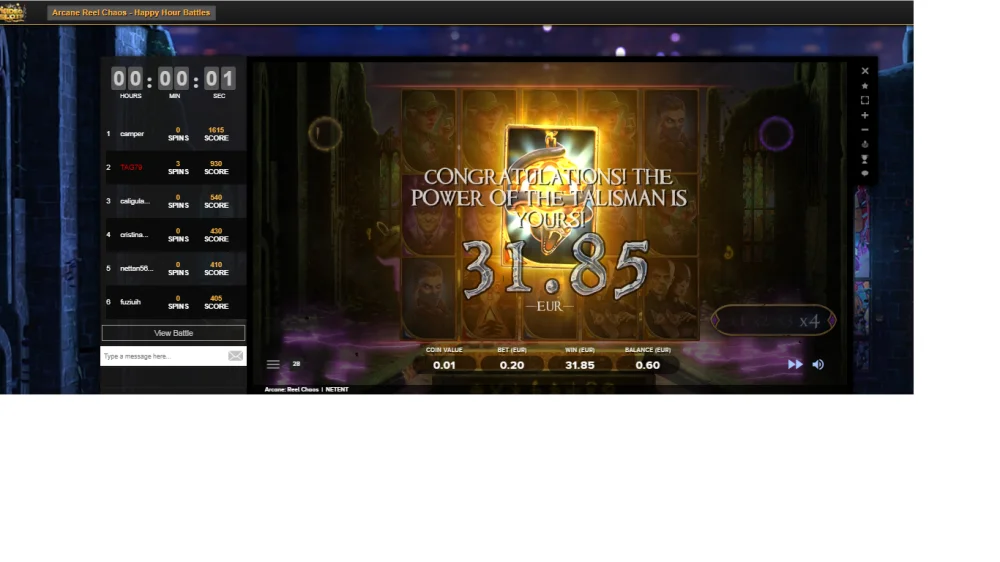
Task: Select player nettan58 in the leaderboard
Action: point(136,269)
